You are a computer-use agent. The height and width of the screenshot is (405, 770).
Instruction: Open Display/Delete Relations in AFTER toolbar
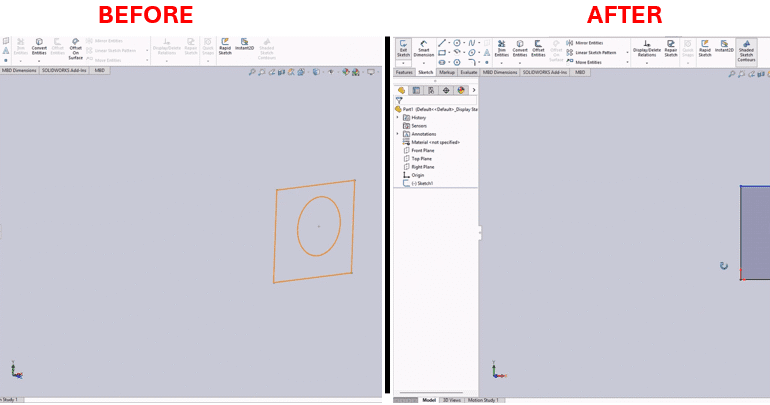647,49
